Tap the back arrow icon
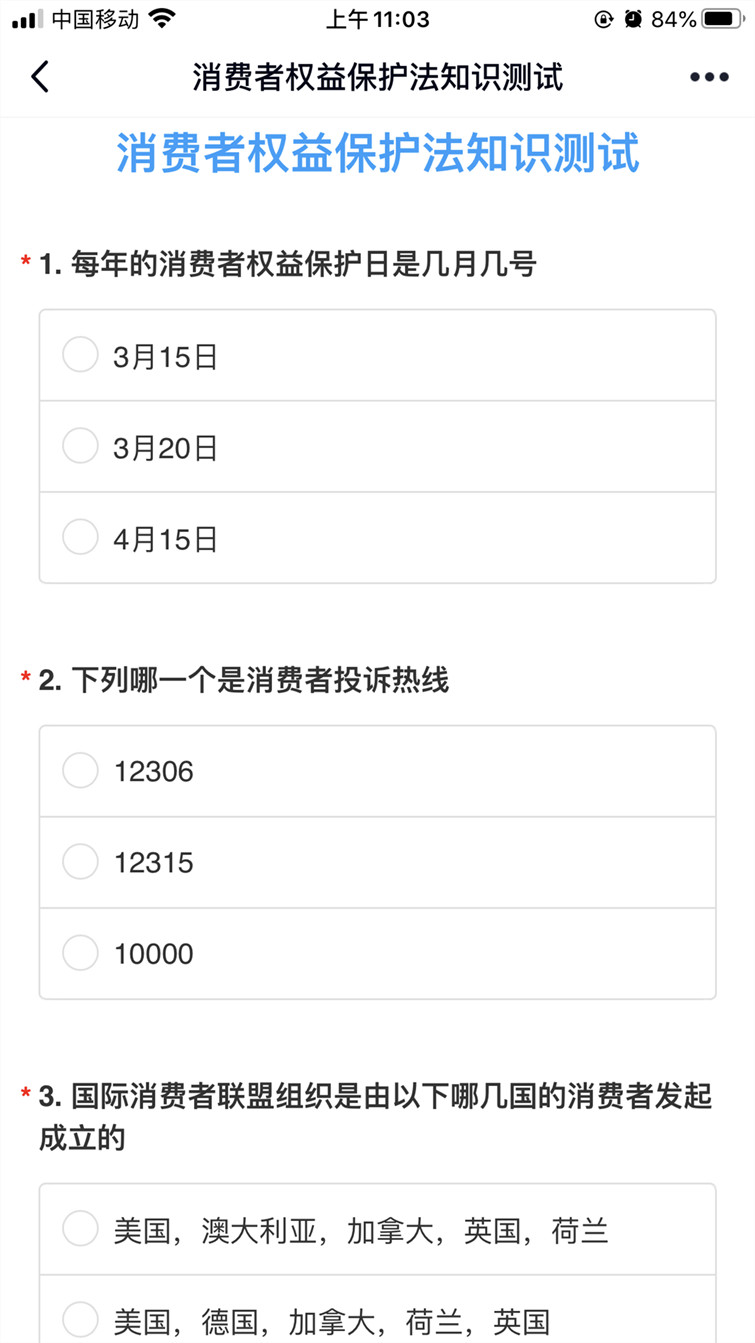The height and width of the screenshot is (1343, 755). pyautogui.click(x=40, y=77)
